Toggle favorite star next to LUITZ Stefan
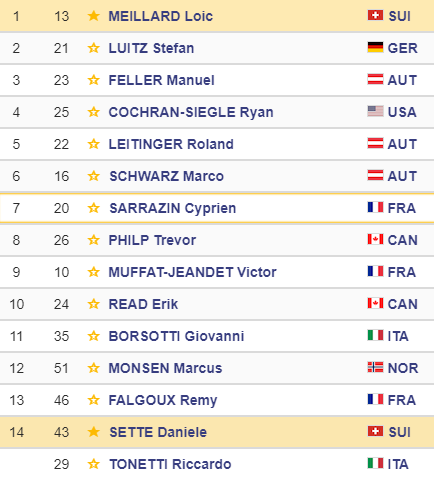This screenshot has width=434, height=478. tap(93, 48)
